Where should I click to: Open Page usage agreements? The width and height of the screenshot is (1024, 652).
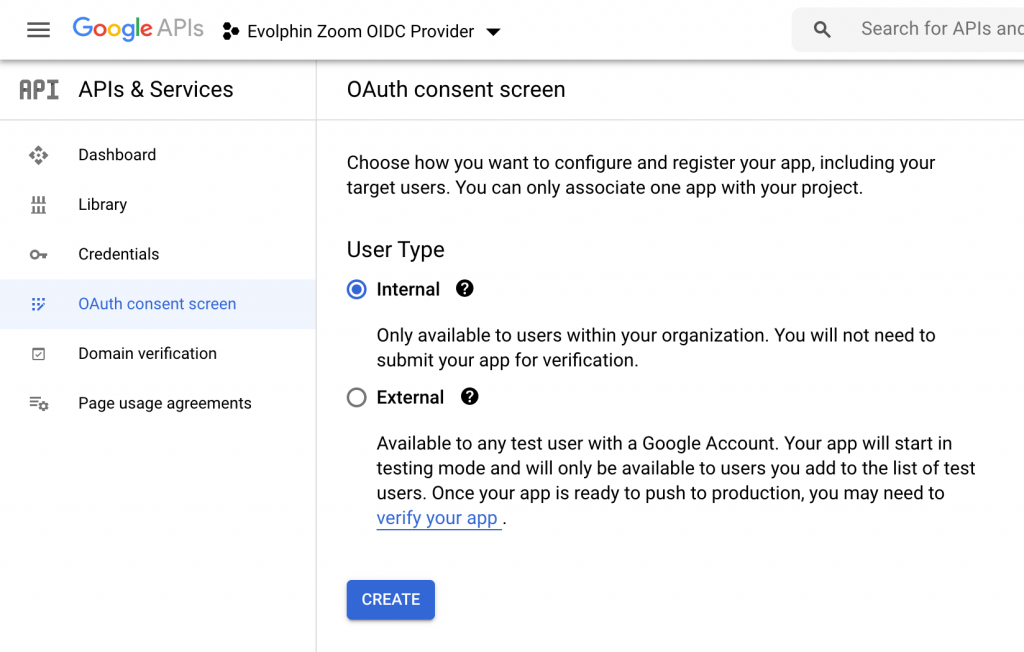pos(165,404)
